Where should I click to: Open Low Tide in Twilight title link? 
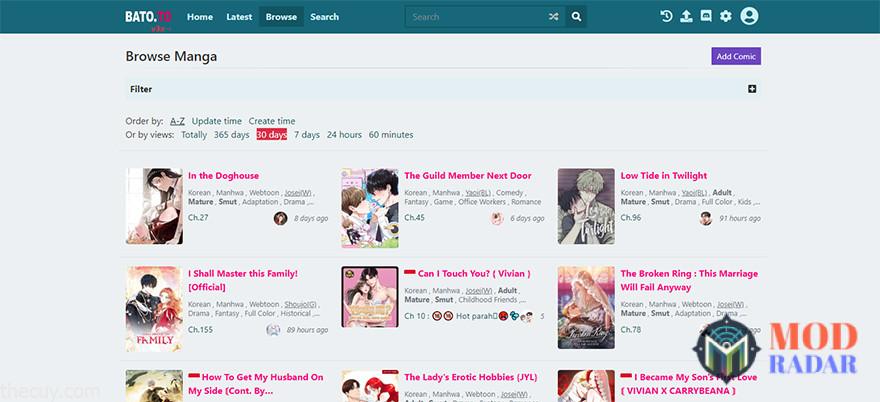coord(663,176)
